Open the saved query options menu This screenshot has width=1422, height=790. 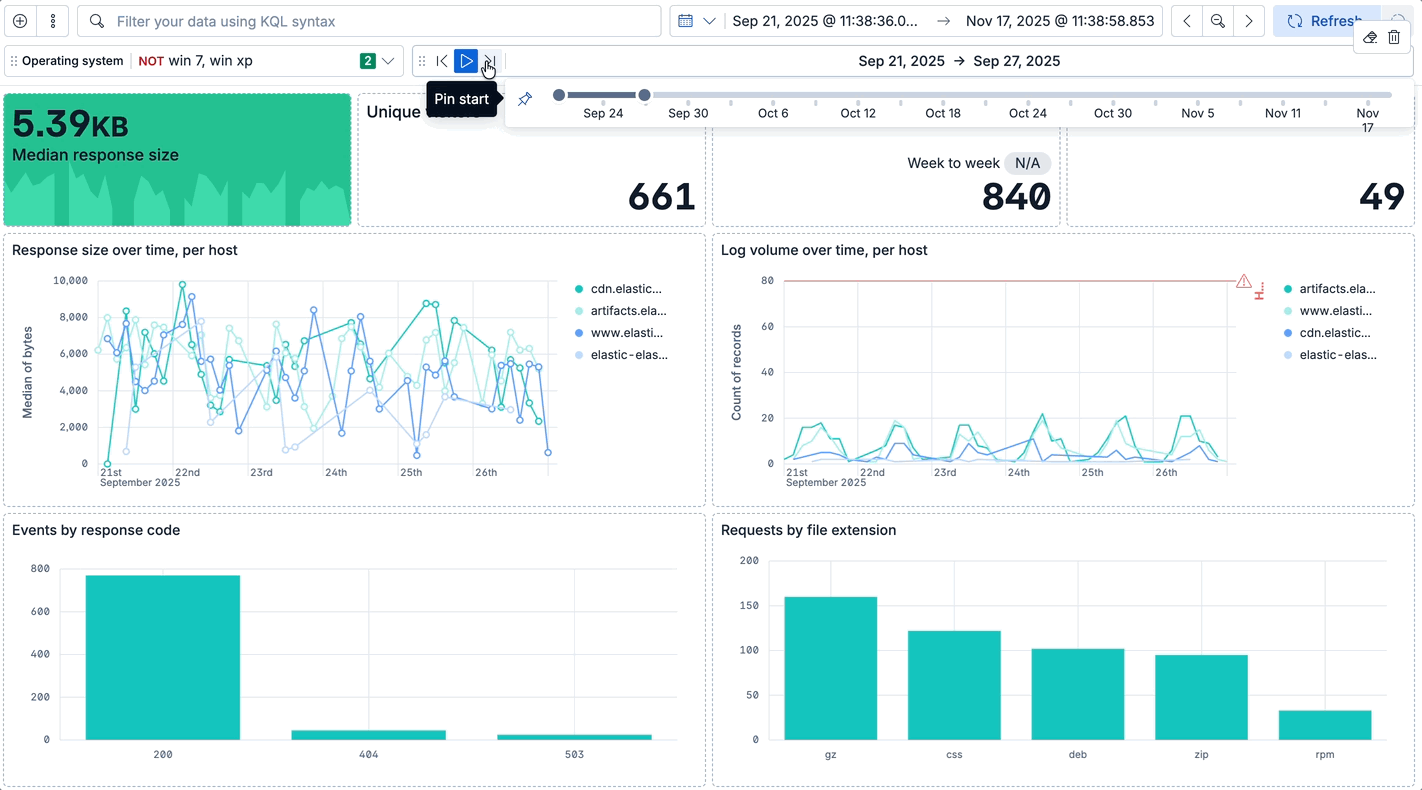tap(53, 21)
